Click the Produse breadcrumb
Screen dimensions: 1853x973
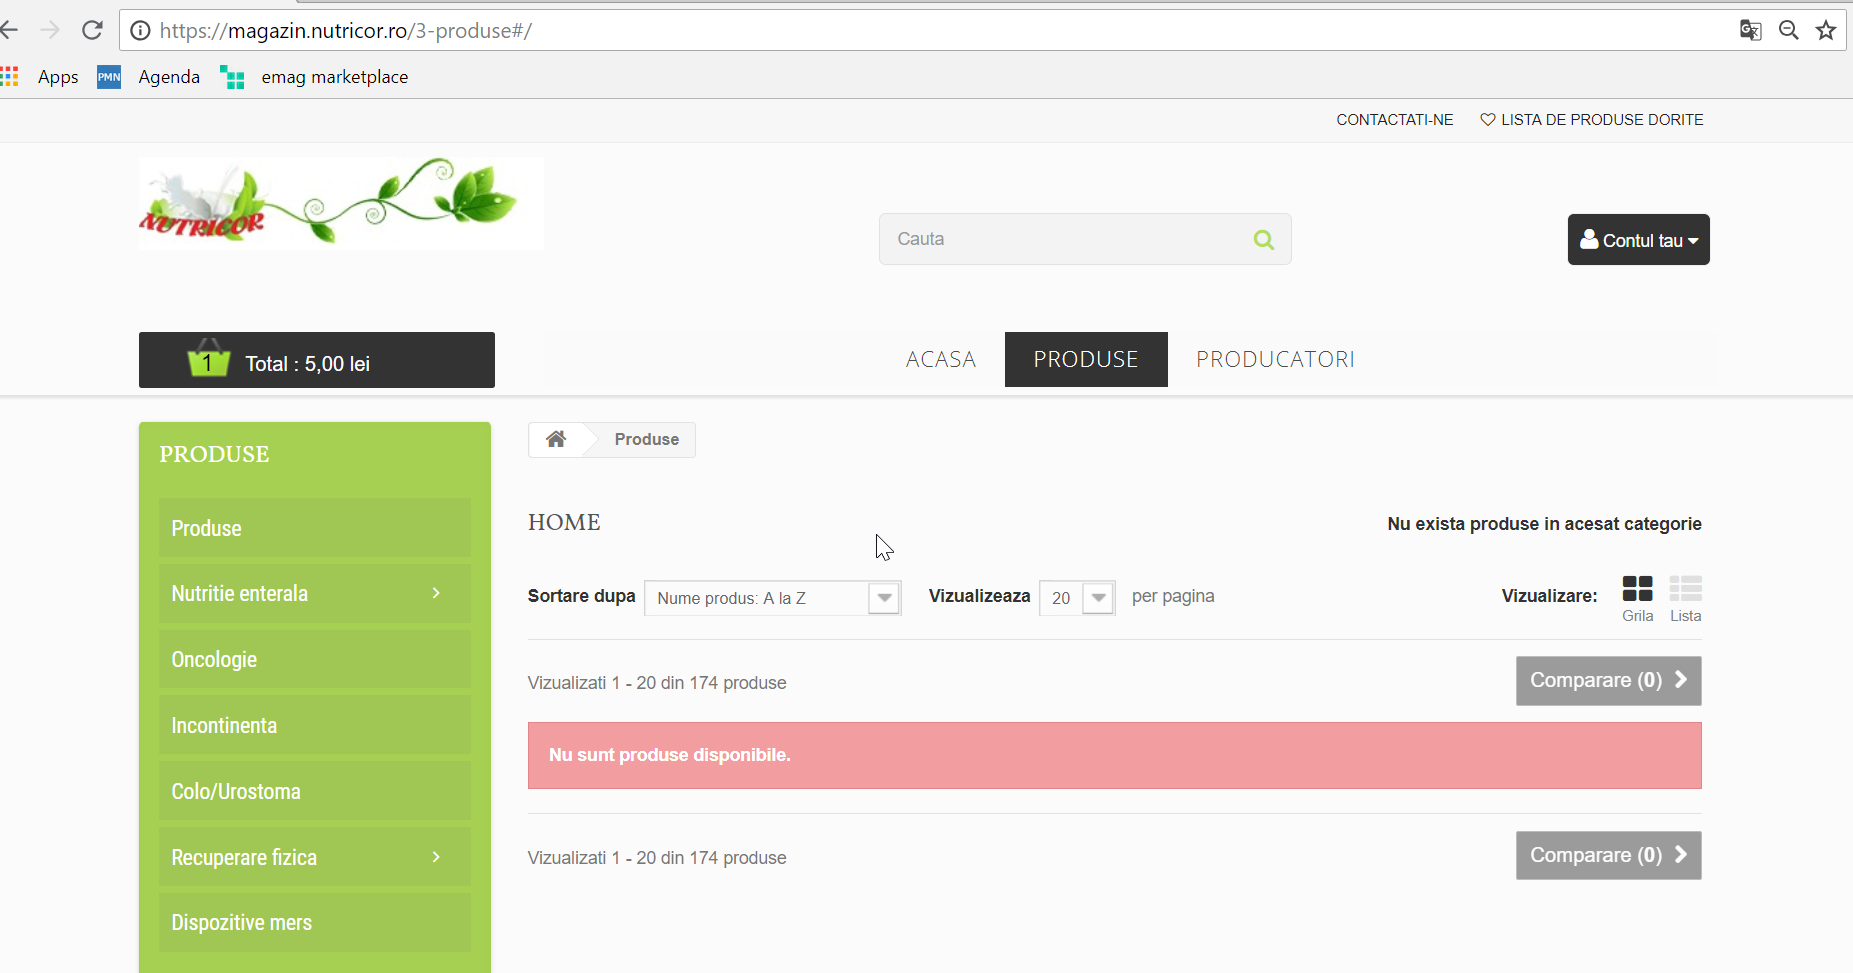646,439
